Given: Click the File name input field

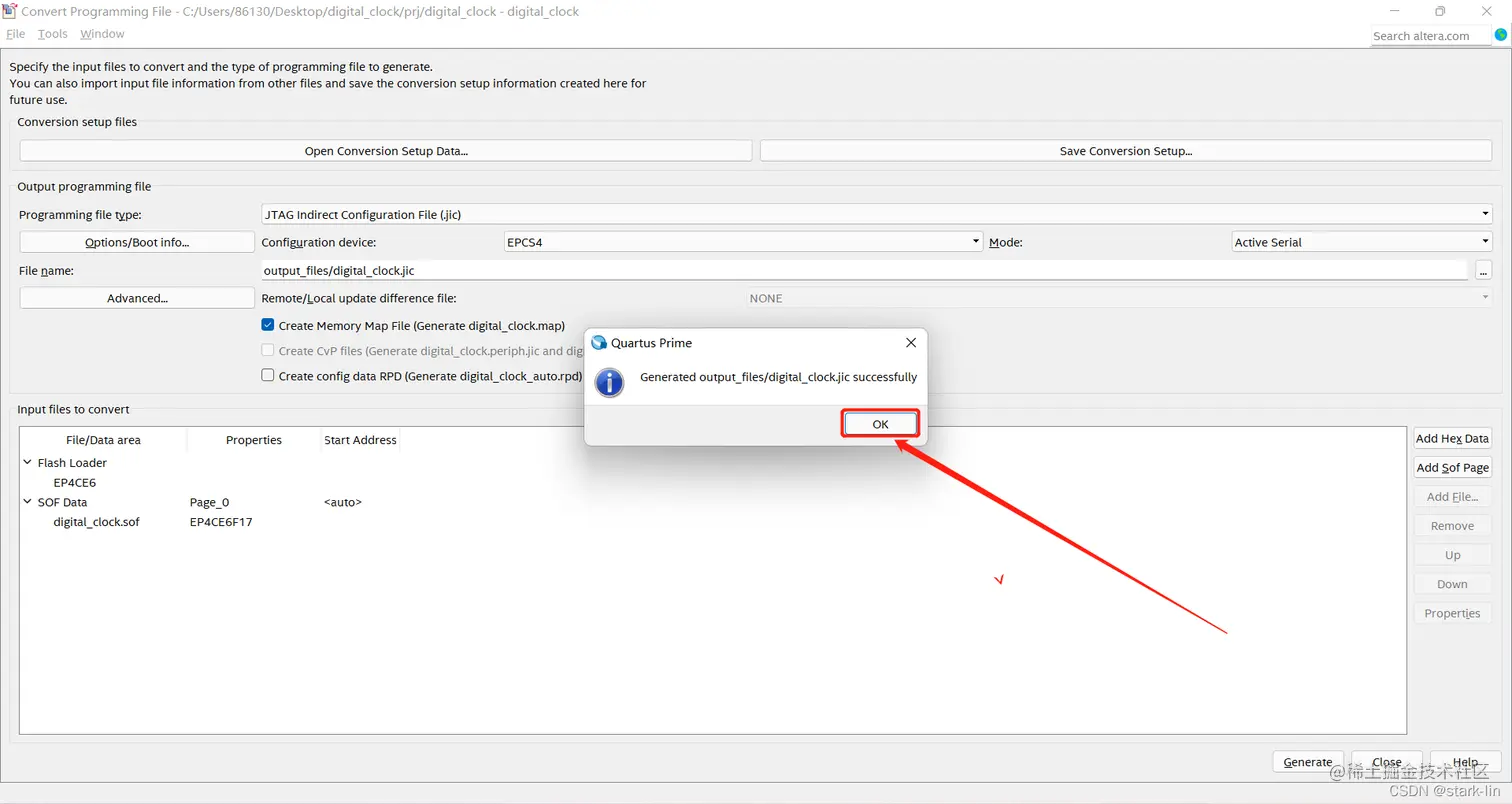Looking at the screenshot, I should tap(864, 270).
